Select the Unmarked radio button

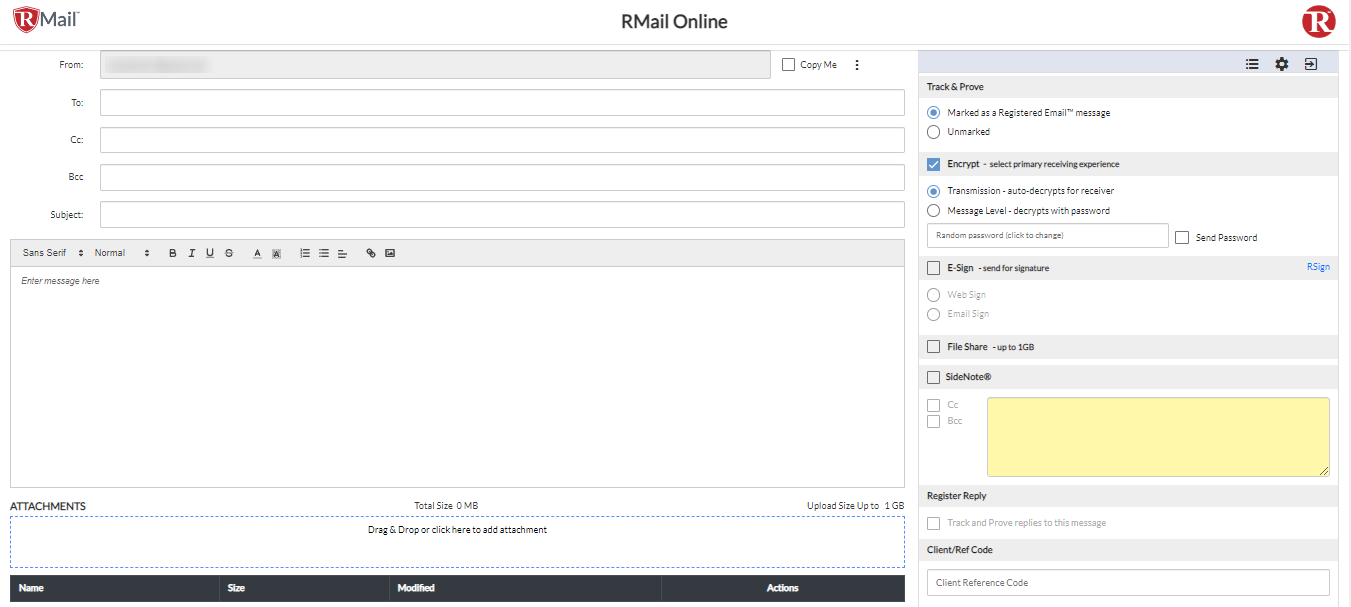click(x=932, y=131)
